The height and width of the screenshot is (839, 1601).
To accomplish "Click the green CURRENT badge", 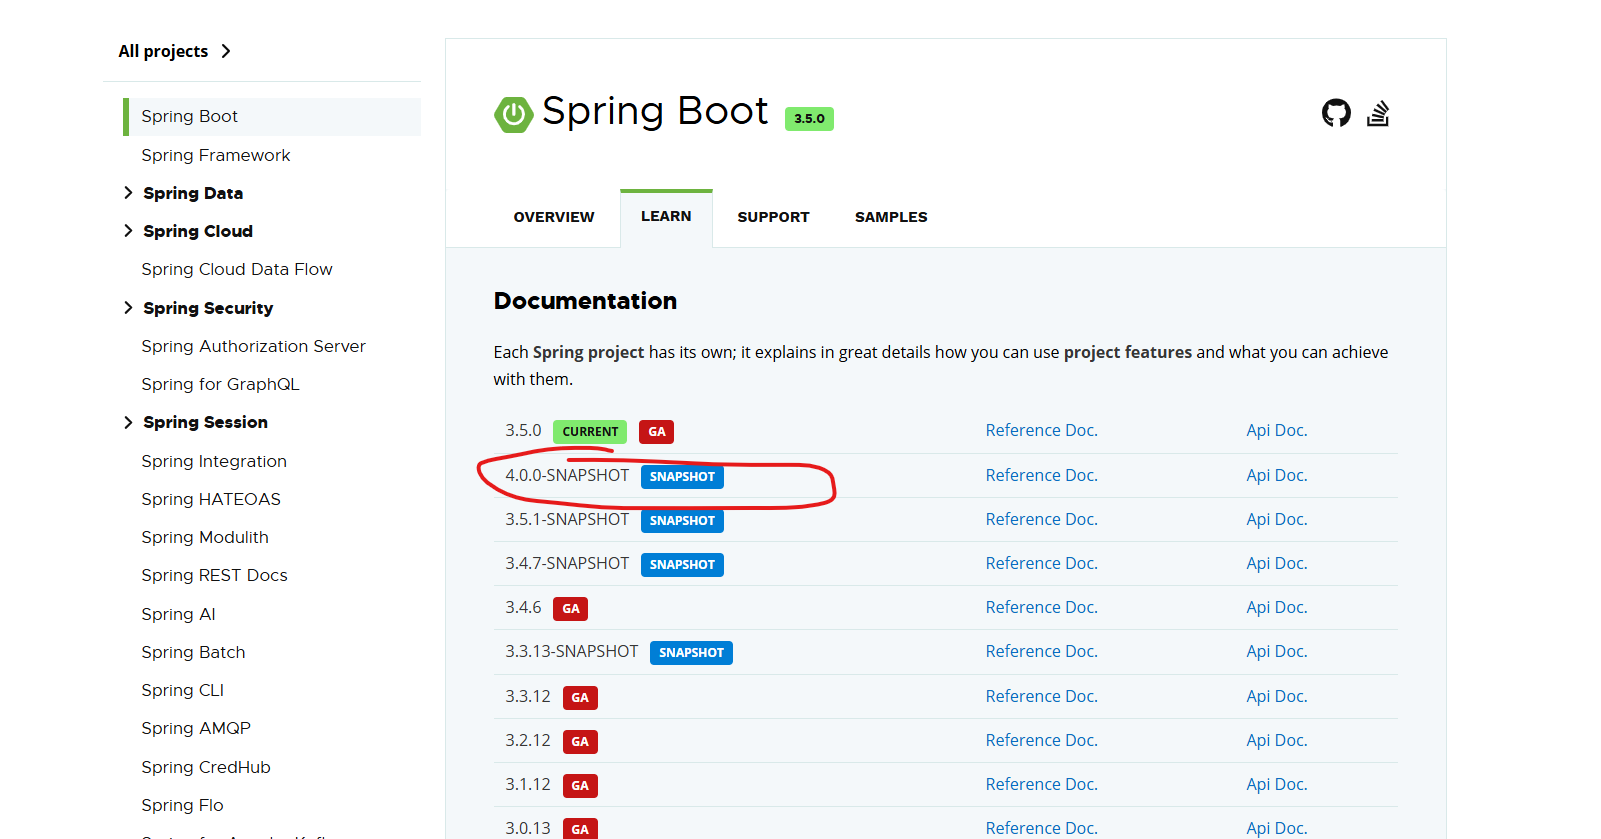I will pos(589,432).
